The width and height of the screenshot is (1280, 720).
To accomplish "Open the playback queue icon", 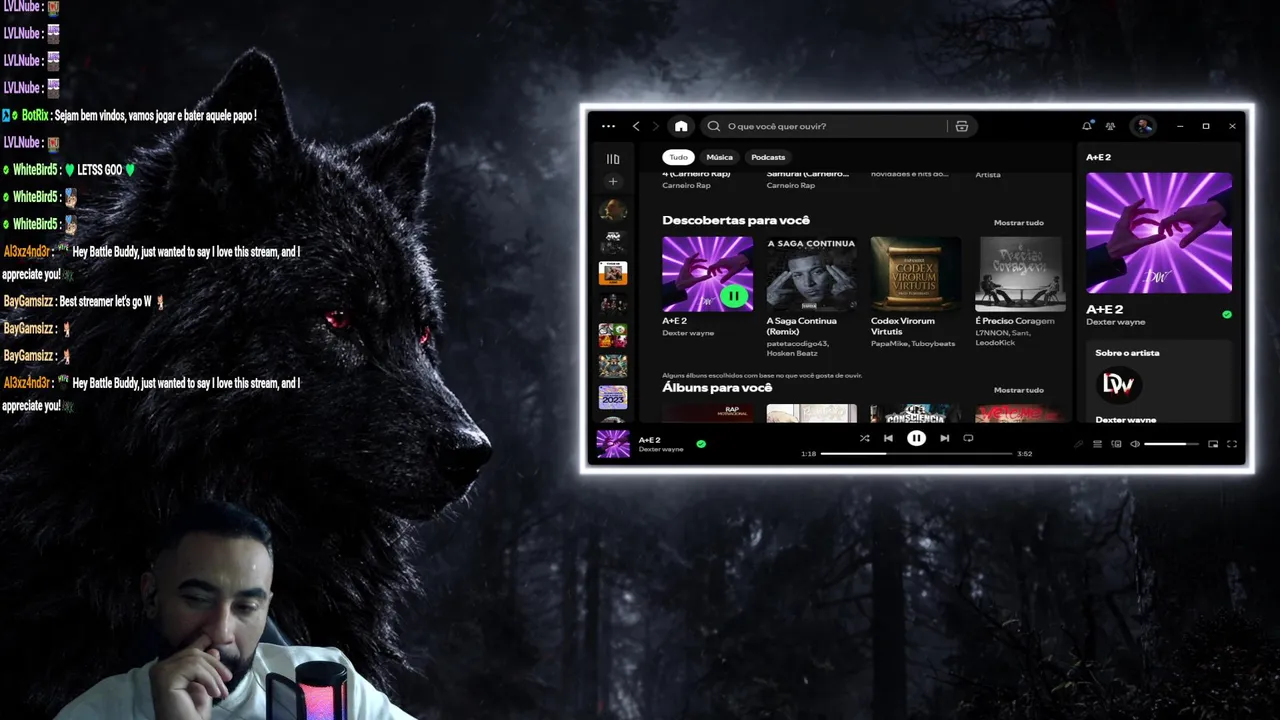I will (1097, 444).
